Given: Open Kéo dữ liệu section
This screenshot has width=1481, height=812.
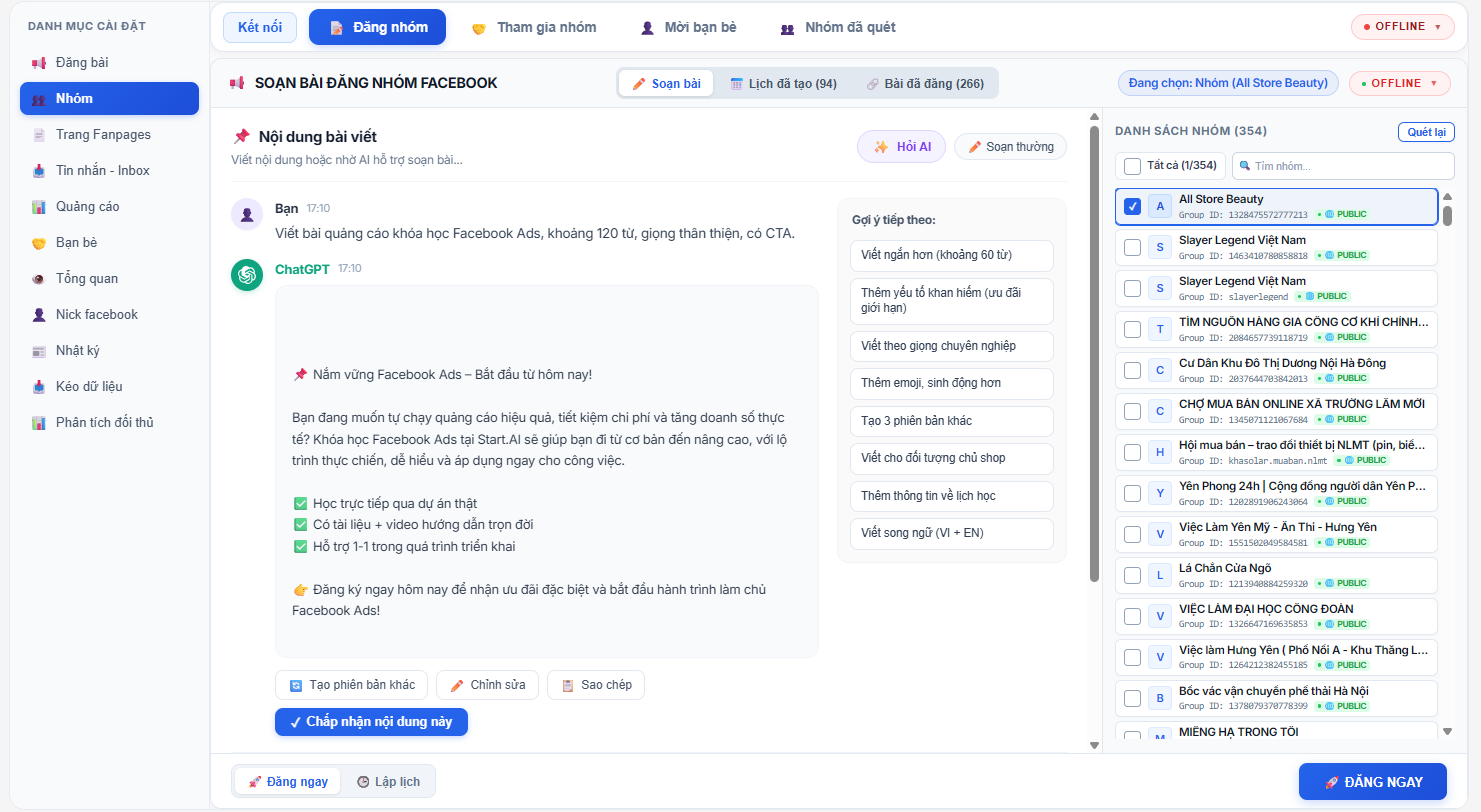Looking at the screenshot, I should (x=109, y=387).
